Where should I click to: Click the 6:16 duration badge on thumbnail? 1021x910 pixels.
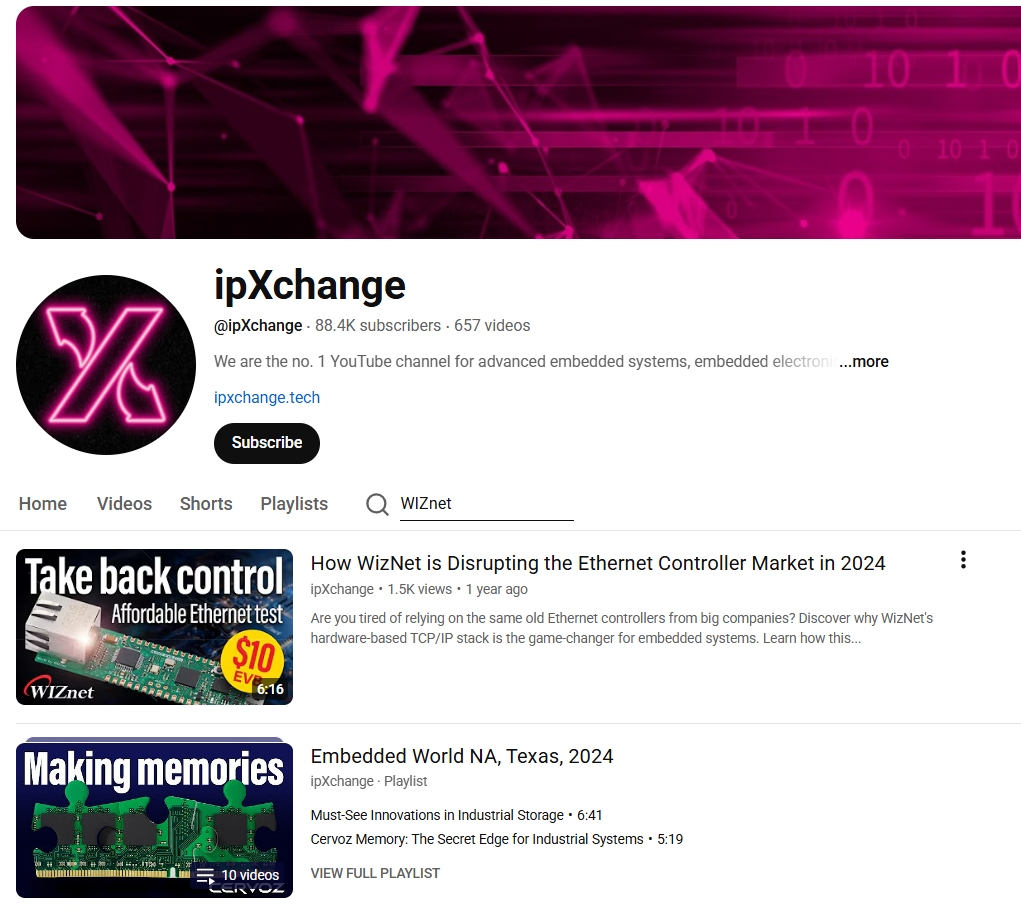point(270,689)
